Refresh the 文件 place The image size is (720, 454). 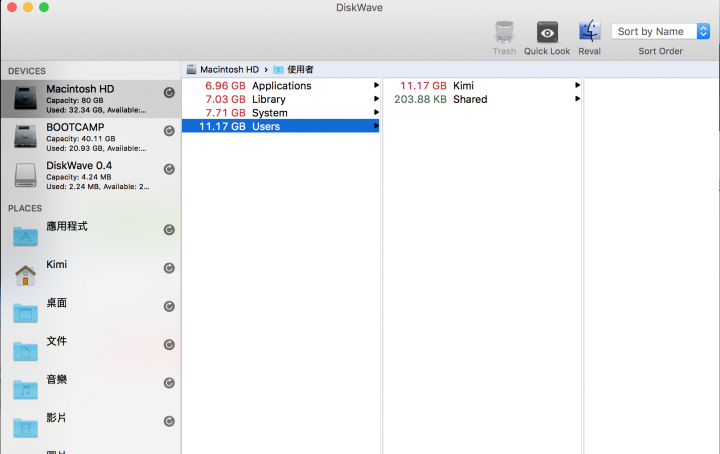coord(169,344)
